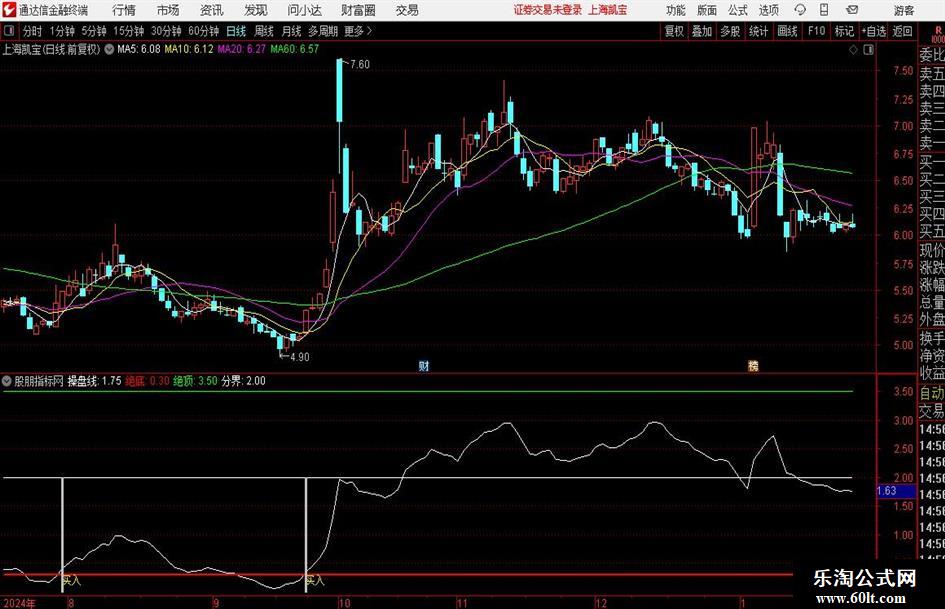Open the messages envelope icon
This screenshot has width=945, height=609.
852,10
